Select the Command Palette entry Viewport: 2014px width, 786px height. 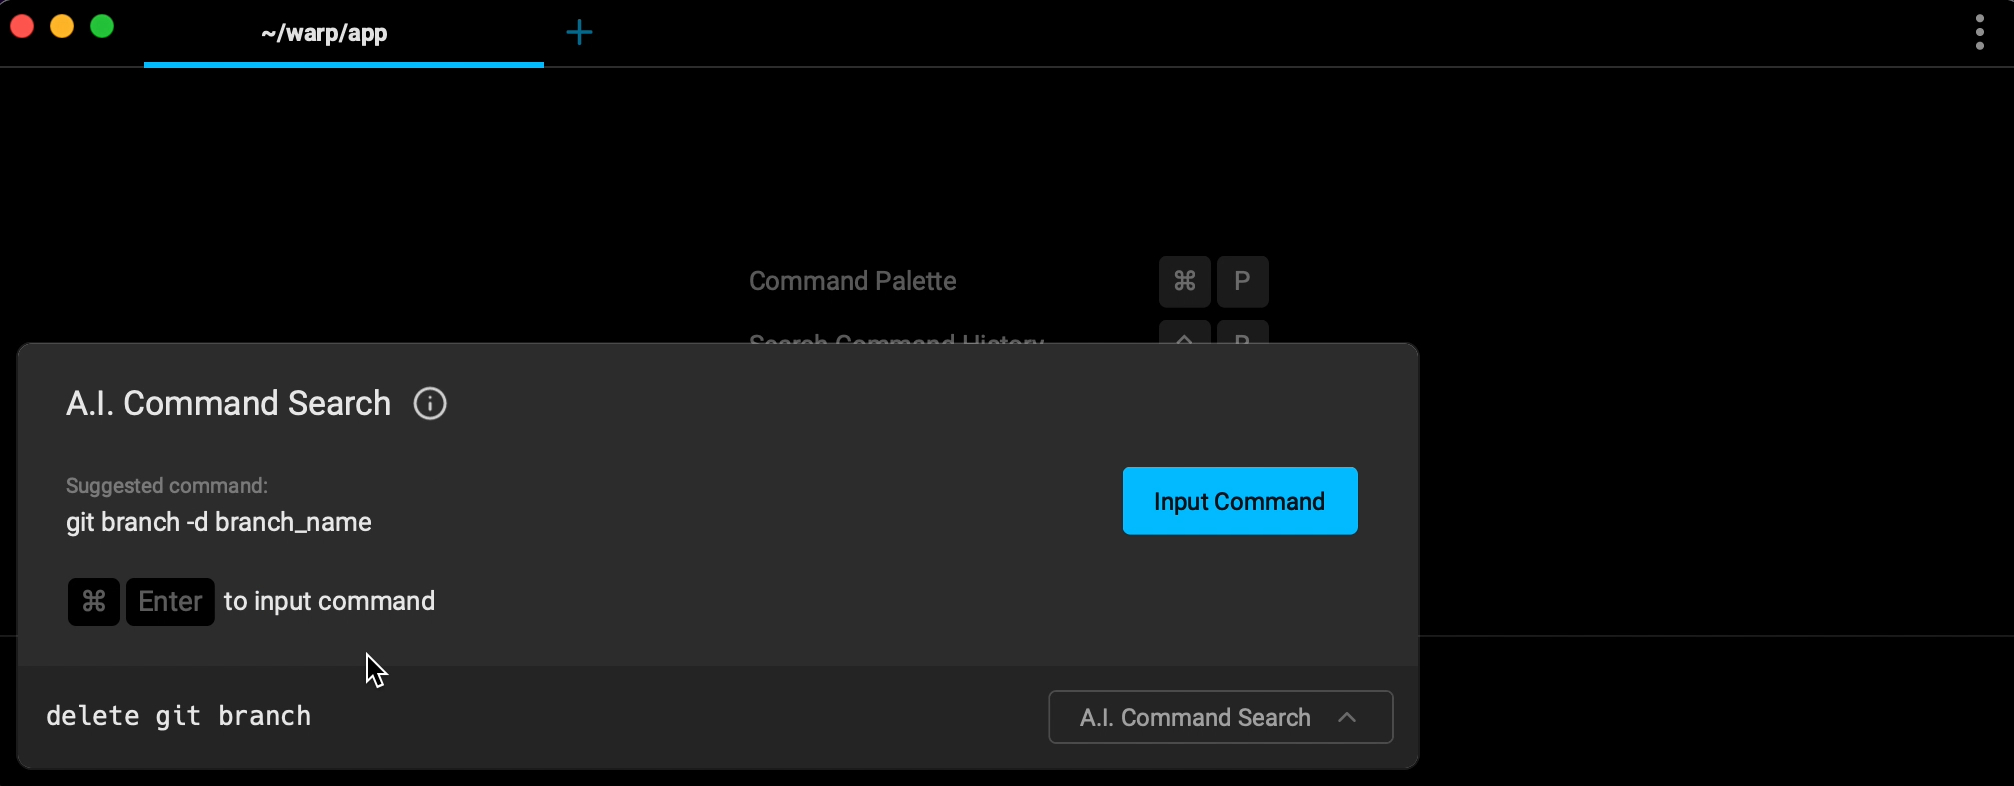click(851, 281)
